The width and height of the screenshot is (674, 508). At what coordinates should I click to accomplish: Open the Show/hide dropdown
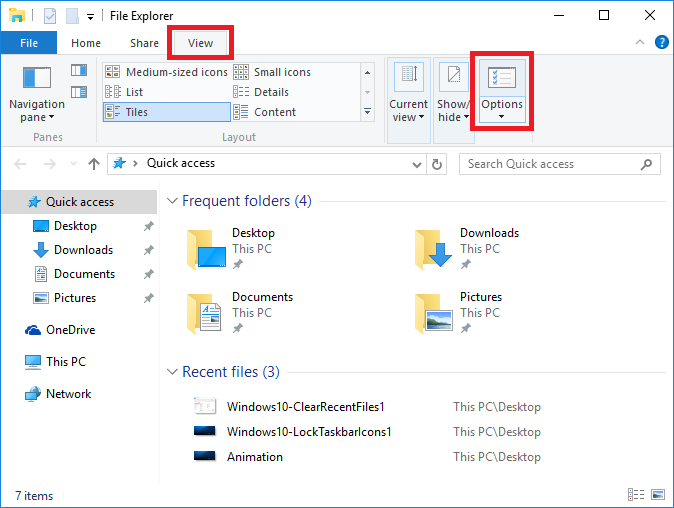[453, 100]
